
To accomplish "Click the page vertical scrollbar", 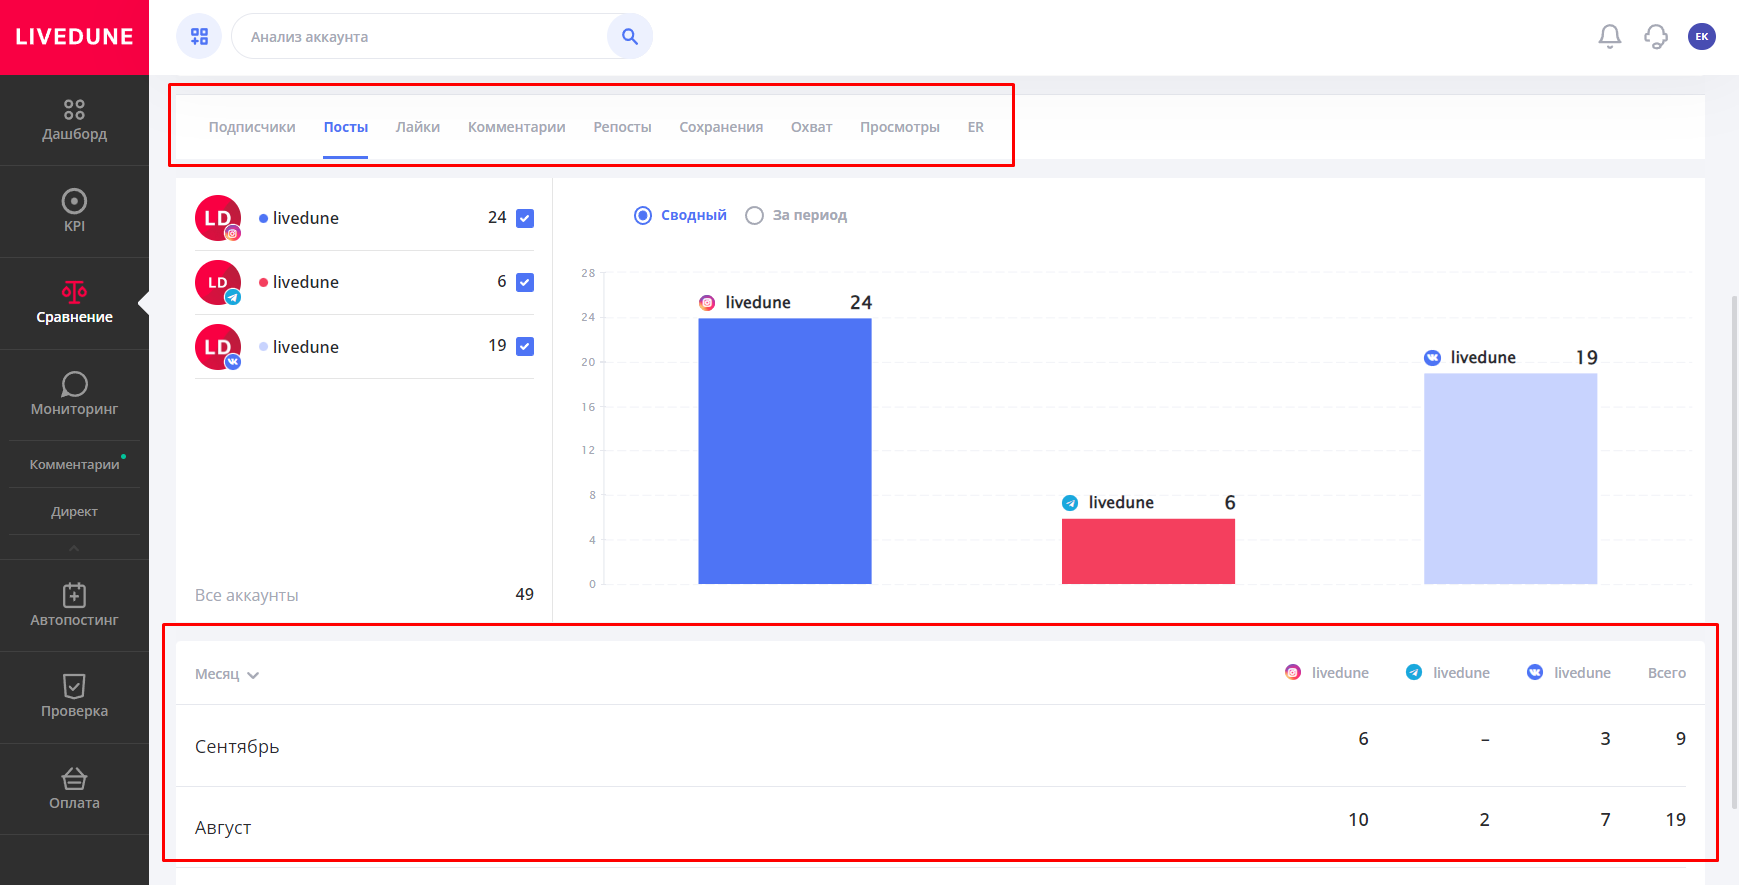I will [x=1734, y=550].
